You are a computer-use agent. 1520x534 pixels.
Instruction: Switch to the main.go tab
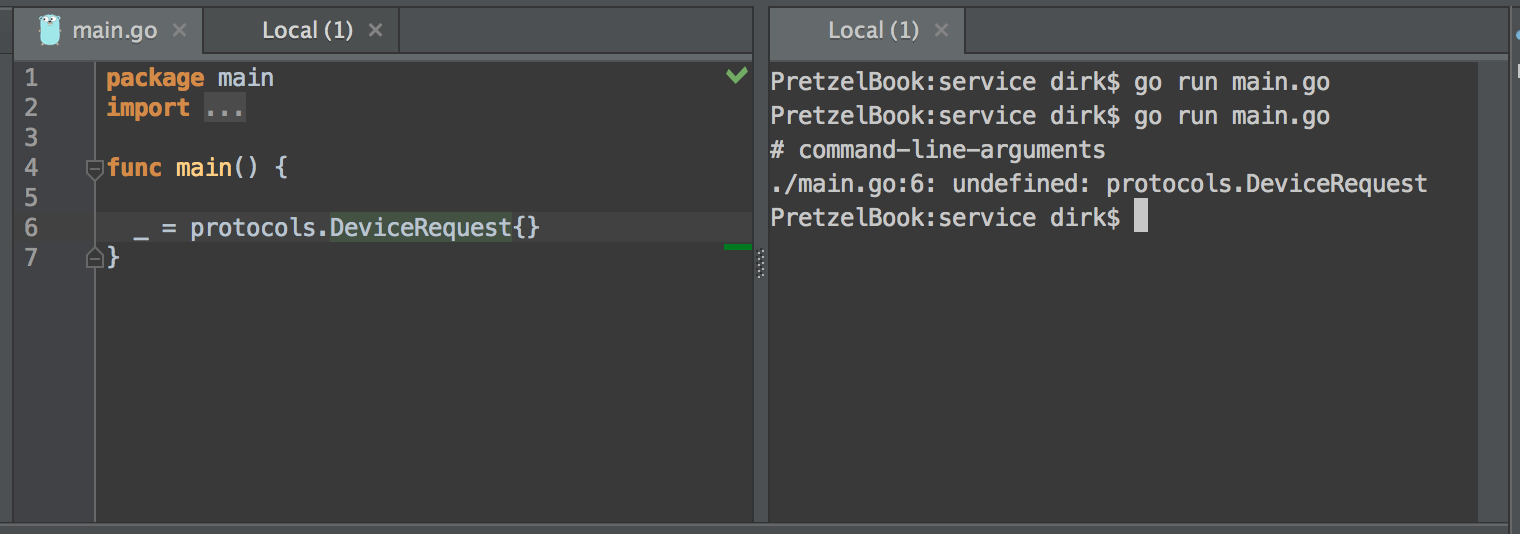point(114,30)
